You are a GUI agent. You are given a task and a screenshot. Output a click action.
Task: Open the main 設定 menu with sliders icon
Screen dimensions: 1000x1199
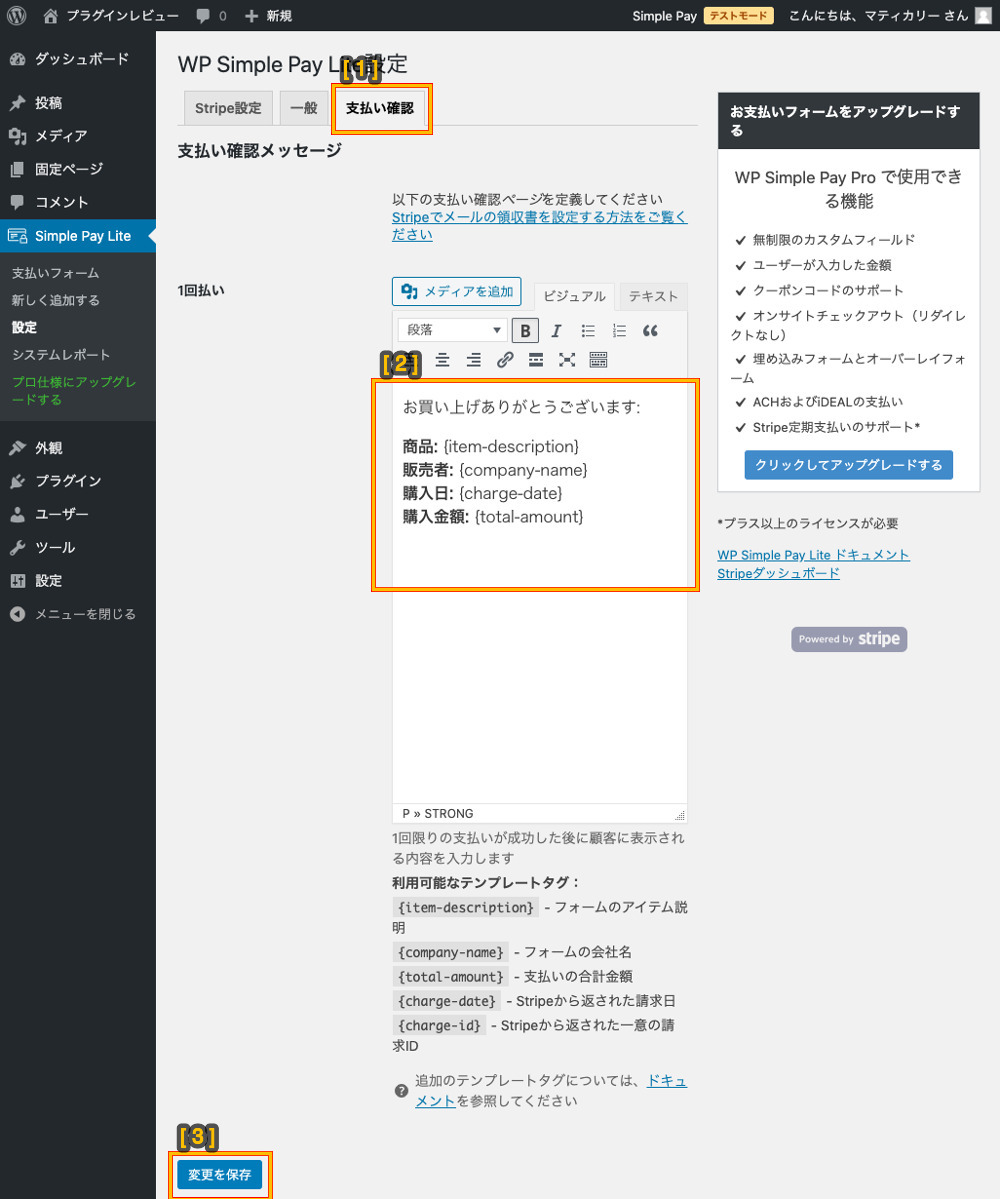[x=78, y=580]
